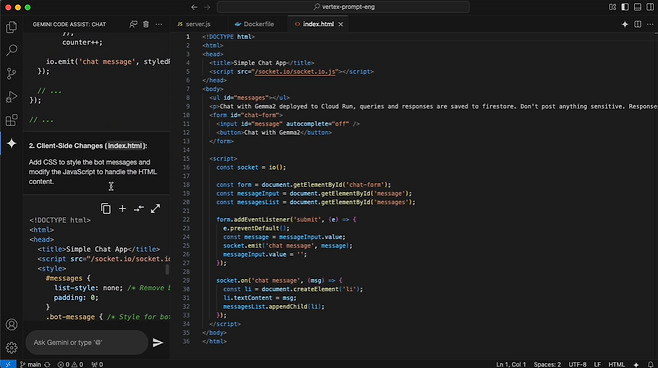Open the Extensions view

11,120
